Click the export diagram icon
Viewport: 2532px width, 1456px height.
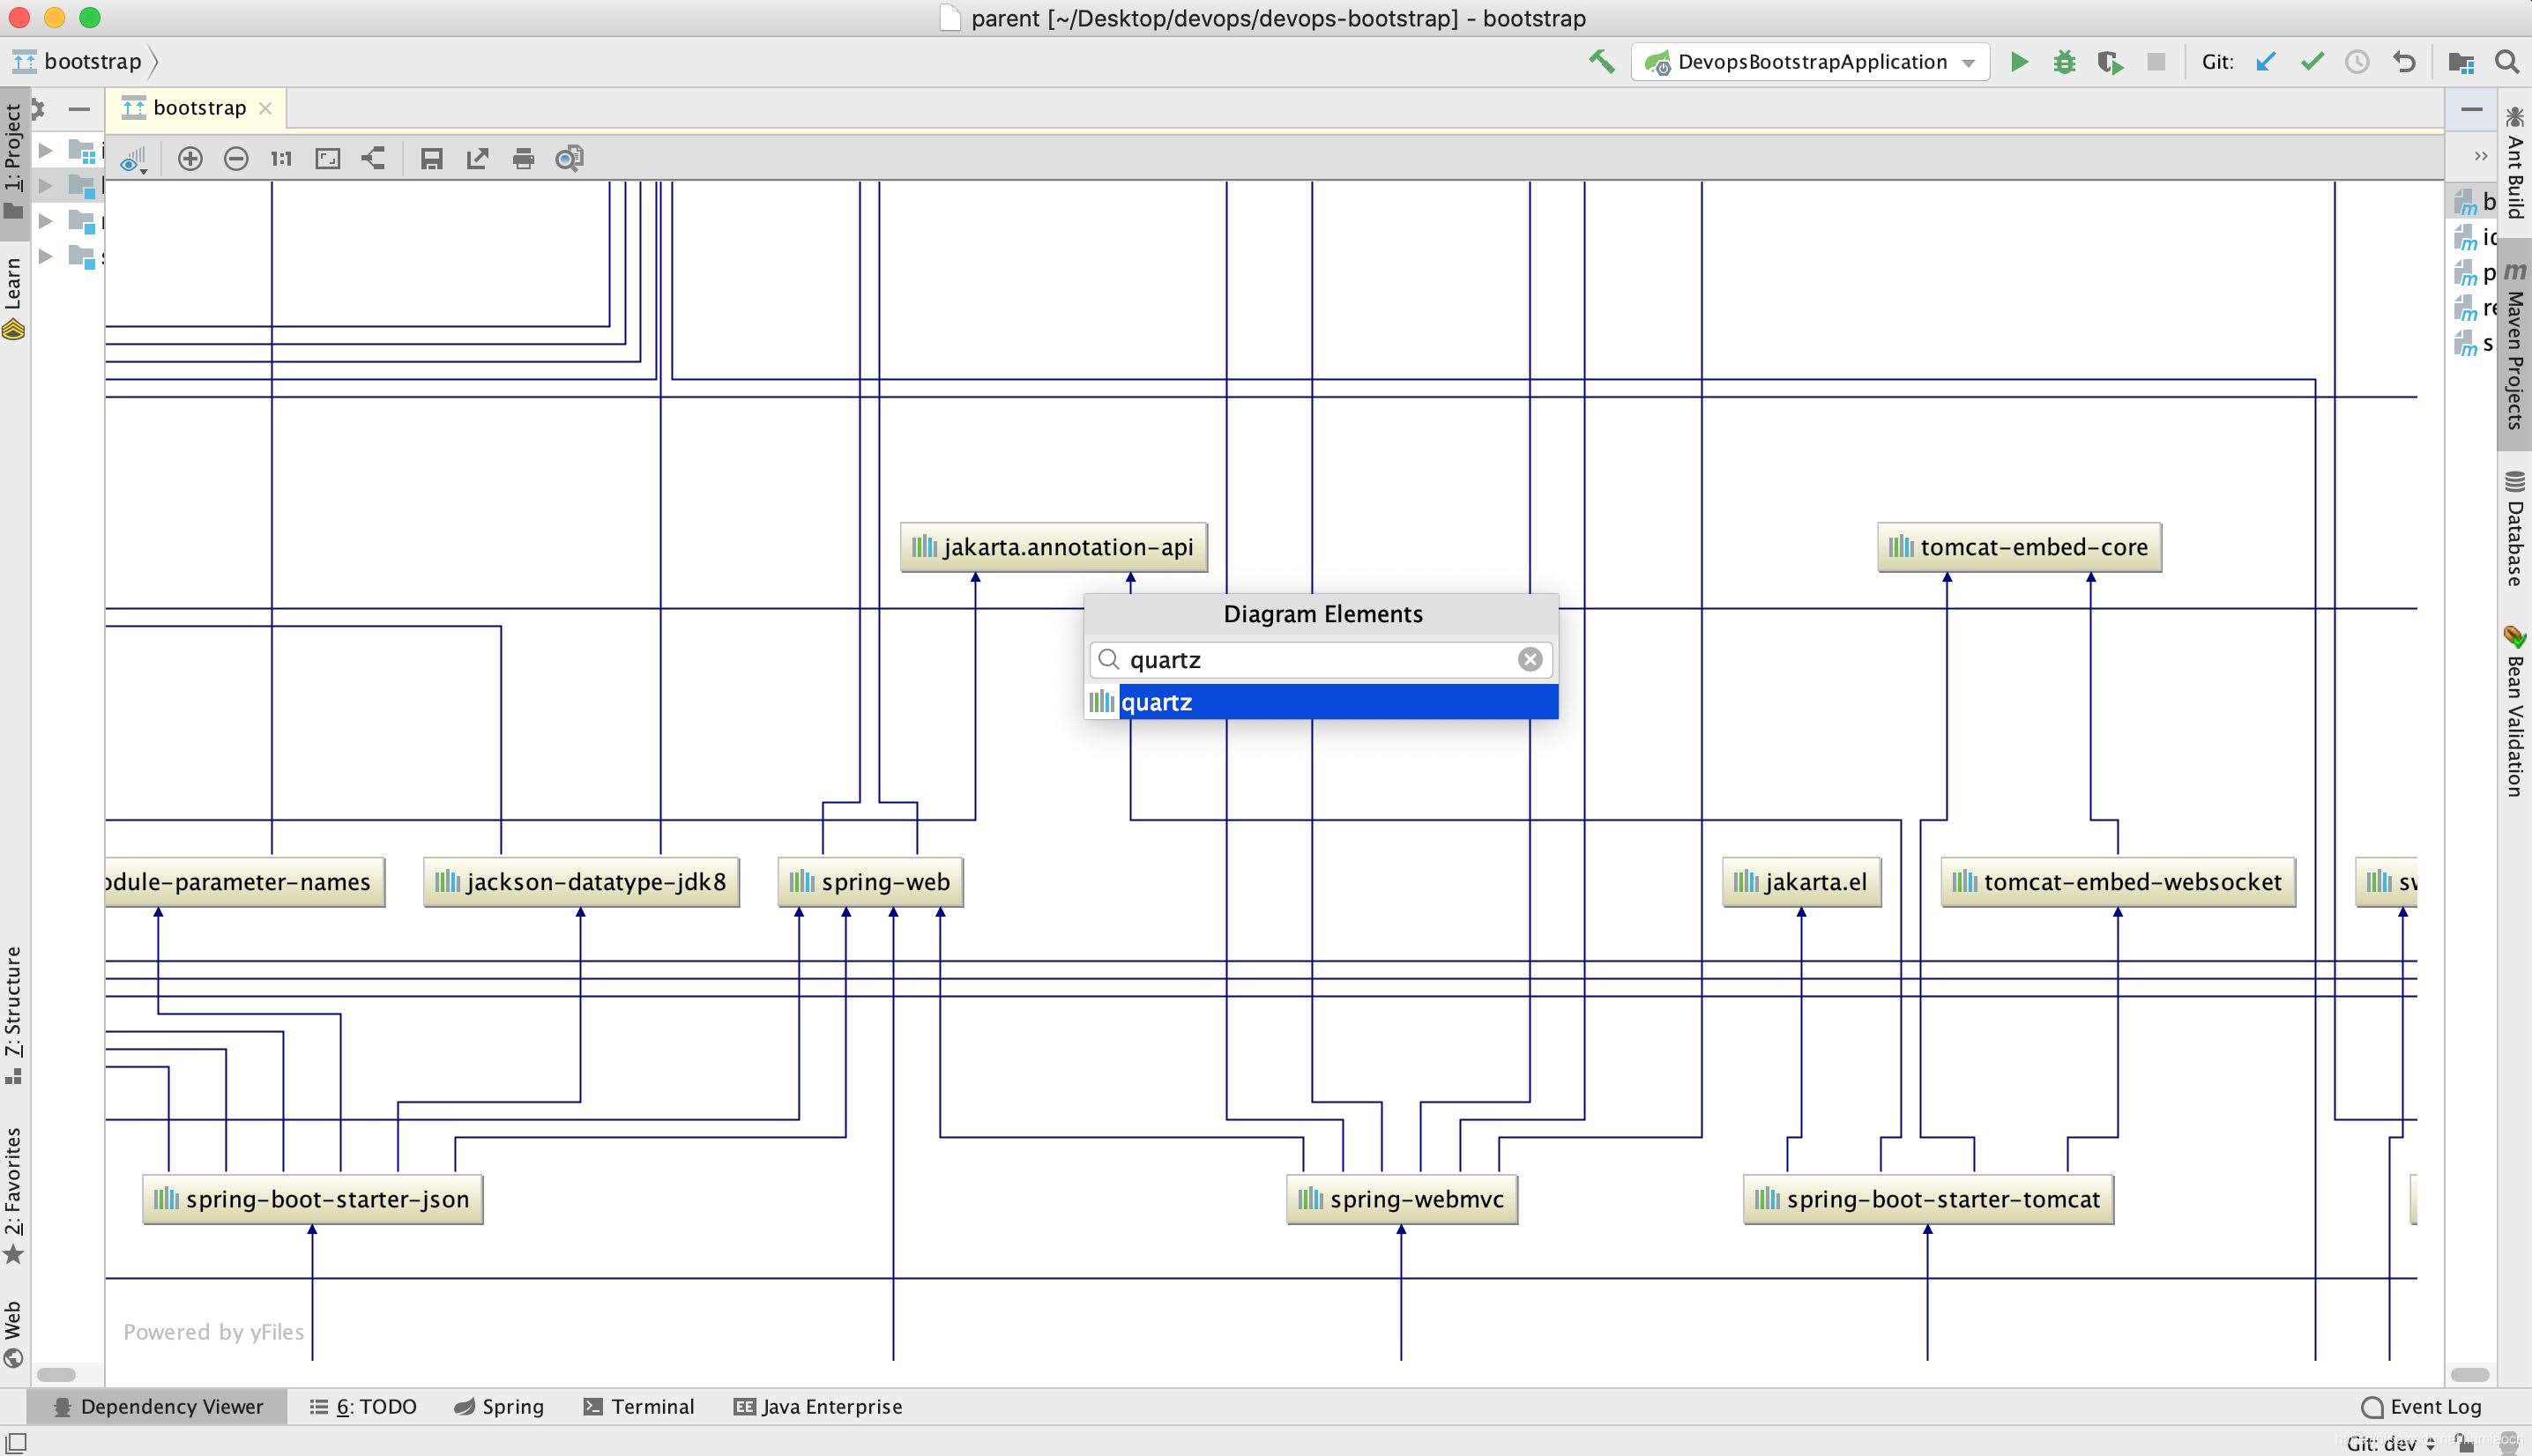click(478, 158)
